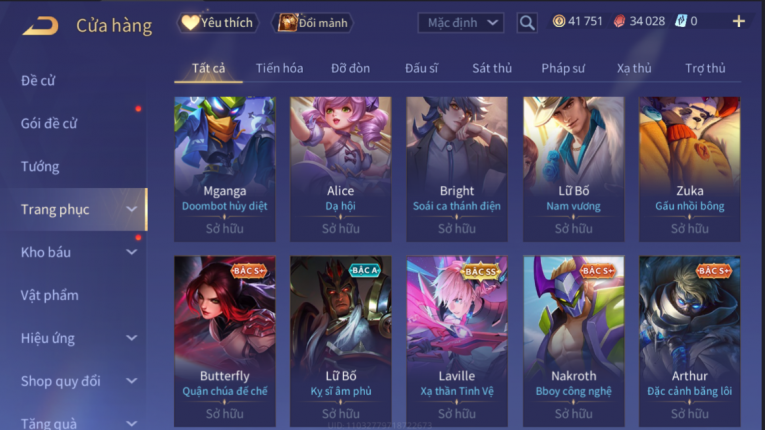765x430 pixels.
Task: Open Gói đề cử in sidebar
Action: (x=49, y=123)
